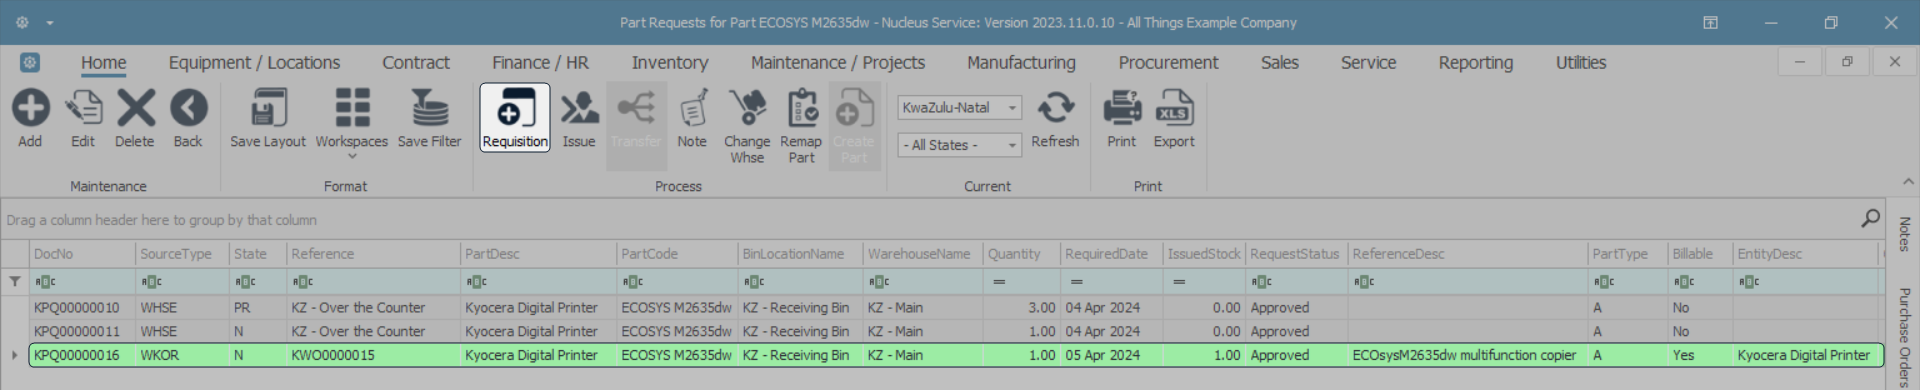Image resolution: width=1920 pixels, height=390 pixels.
Task: Export the grid to XLS
Action: (x=1174, y=119)
